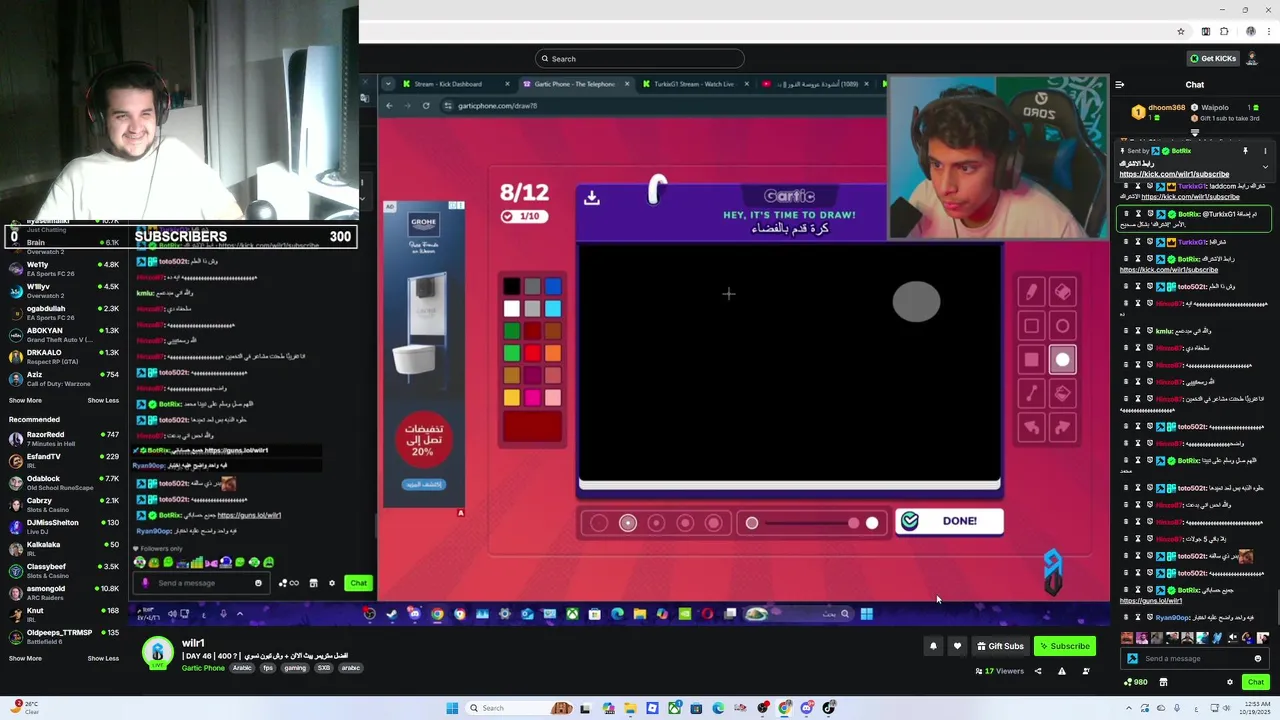Open Odablock recommended channel
The image size is (1280, 720).
(x=64, y=482)
